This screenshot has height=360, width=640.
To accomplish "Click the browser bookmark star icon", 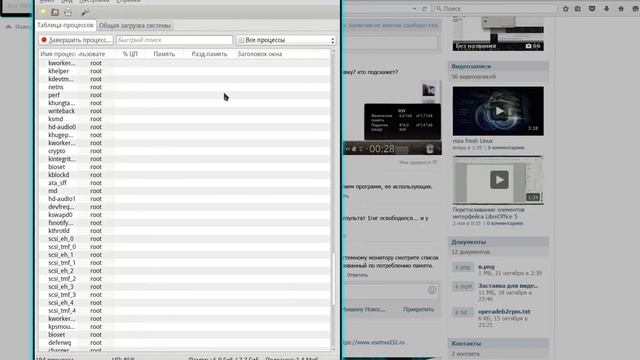I will pyautogui.click(x=566, y=9).
